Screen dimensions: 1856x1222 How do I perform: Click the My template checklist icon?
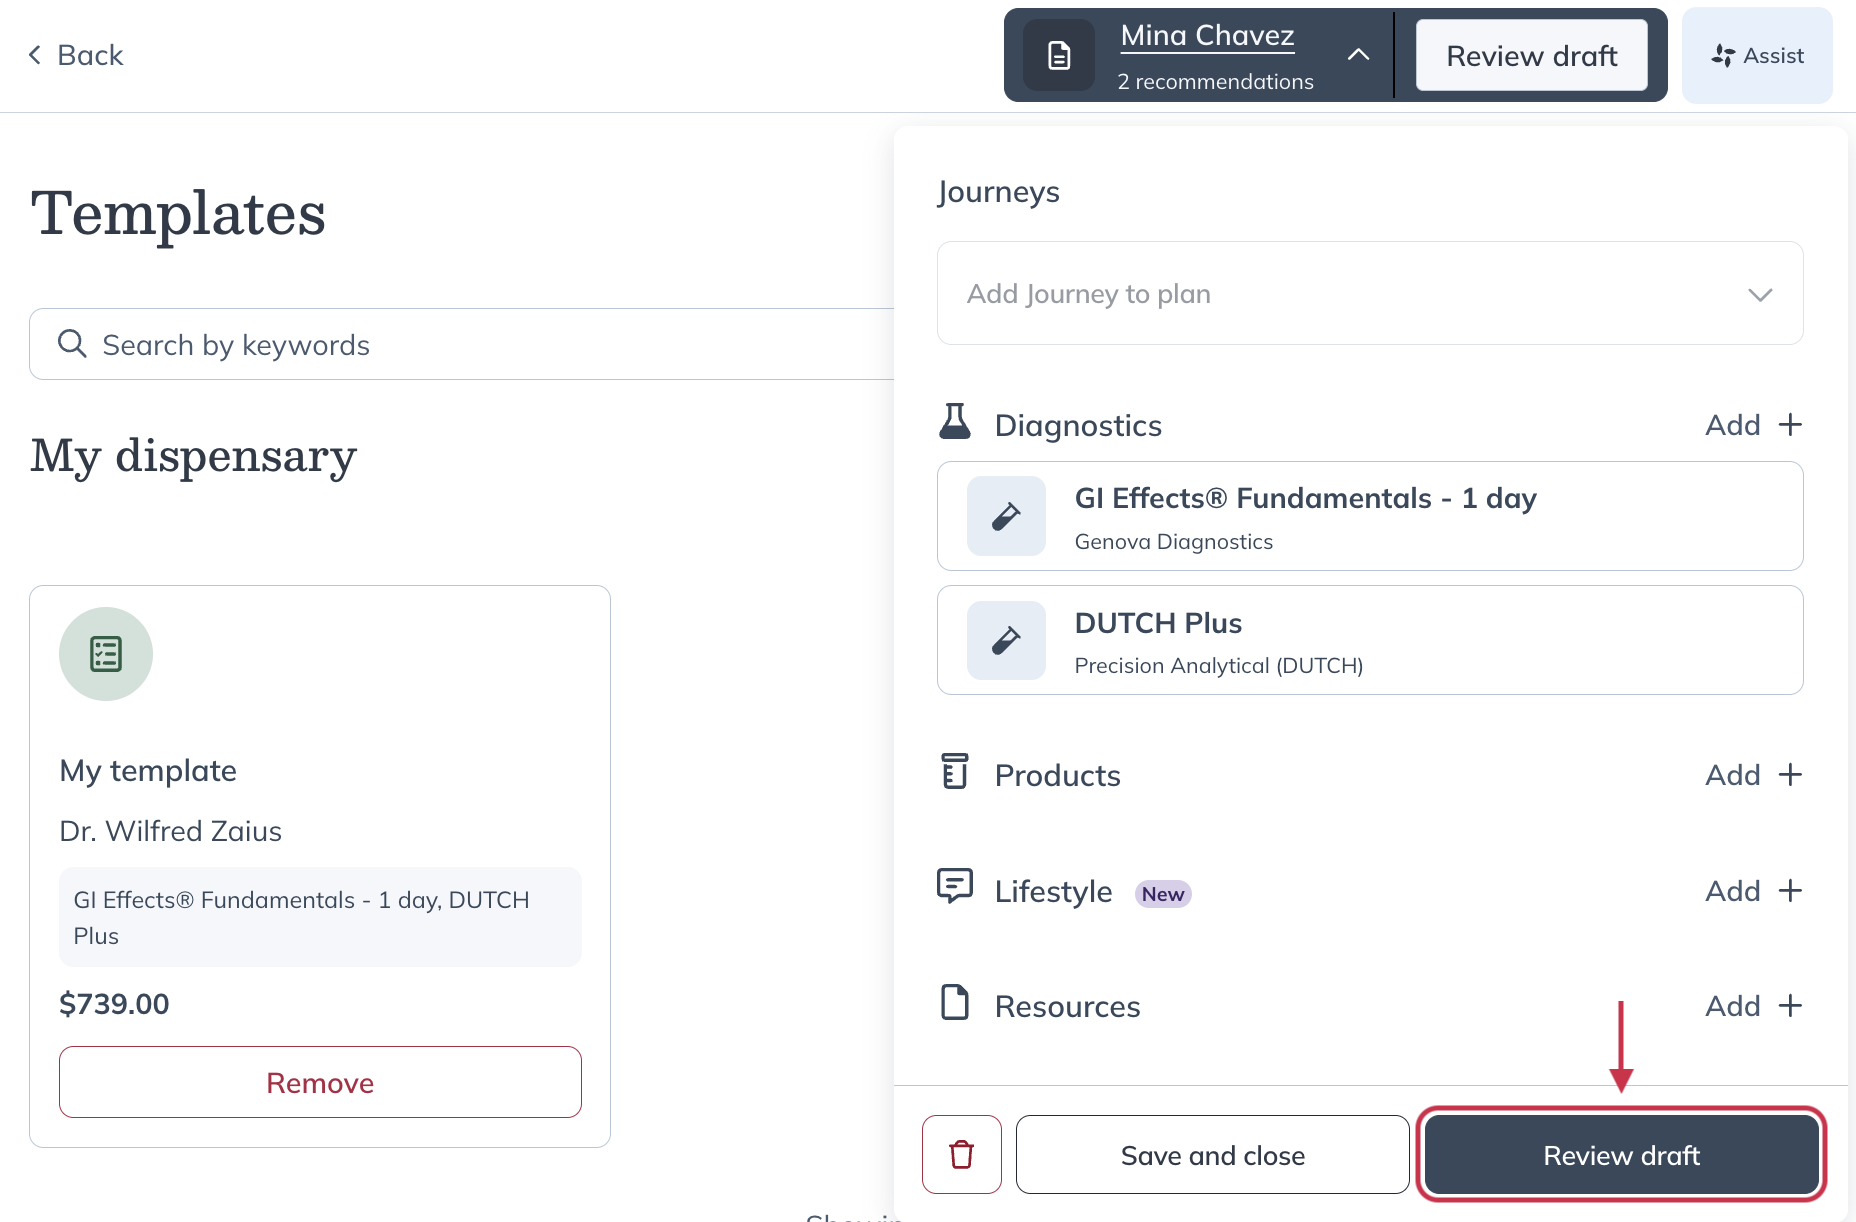pyautogui.click(x=106, y=654)
